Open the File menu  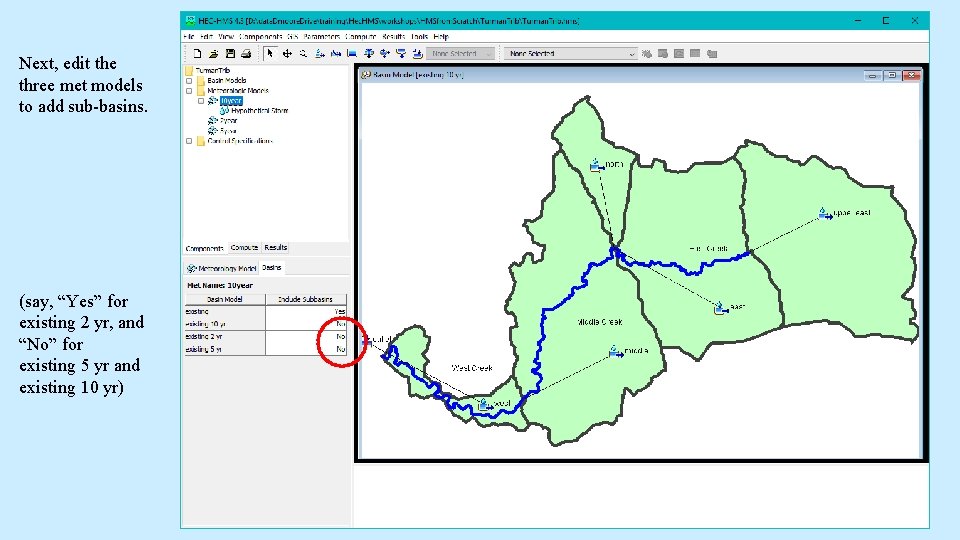click(189, 37)
